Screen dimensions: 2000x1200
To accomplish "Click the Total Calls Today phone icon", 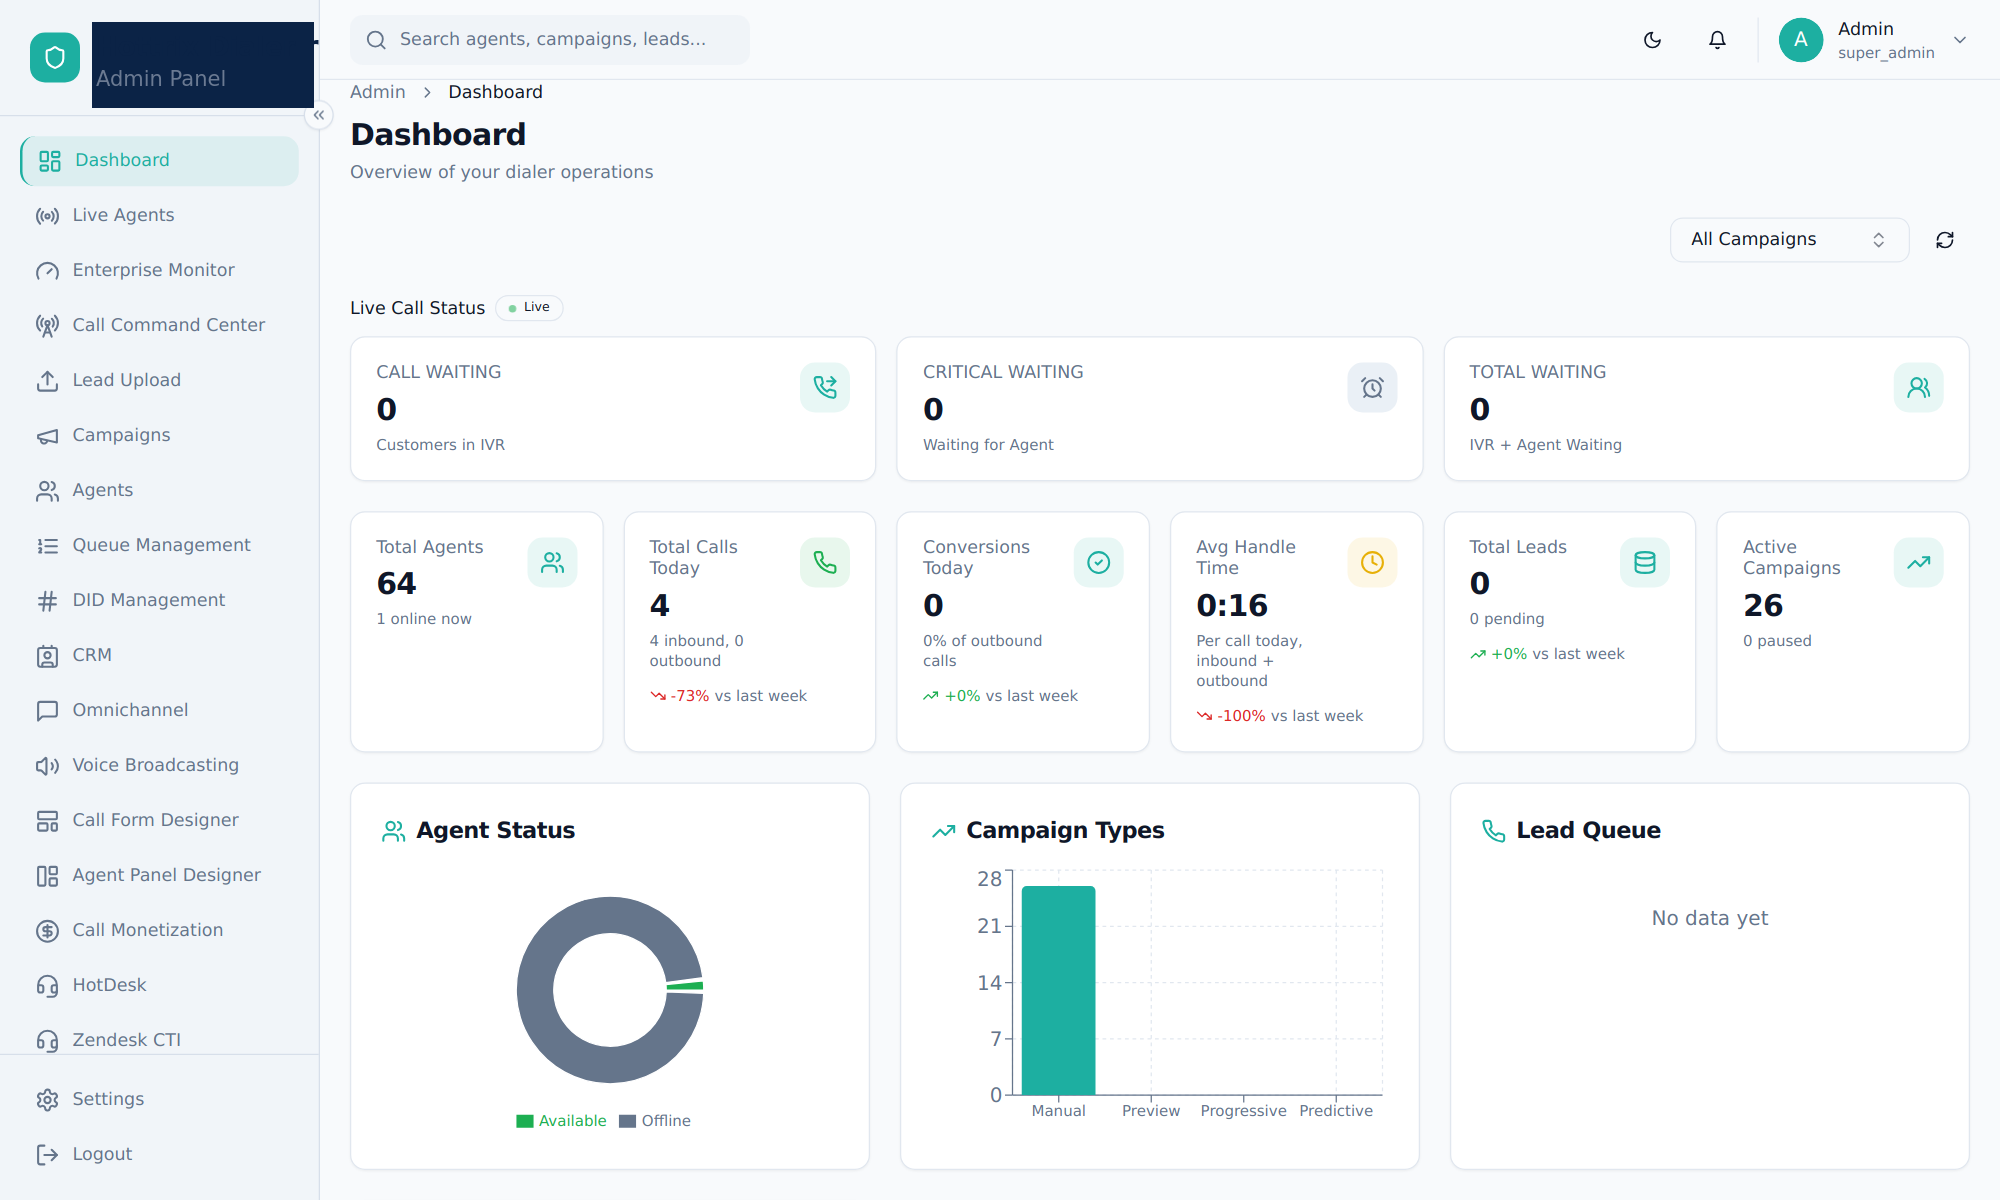I will pyautogui.click(x=825, y=563).
